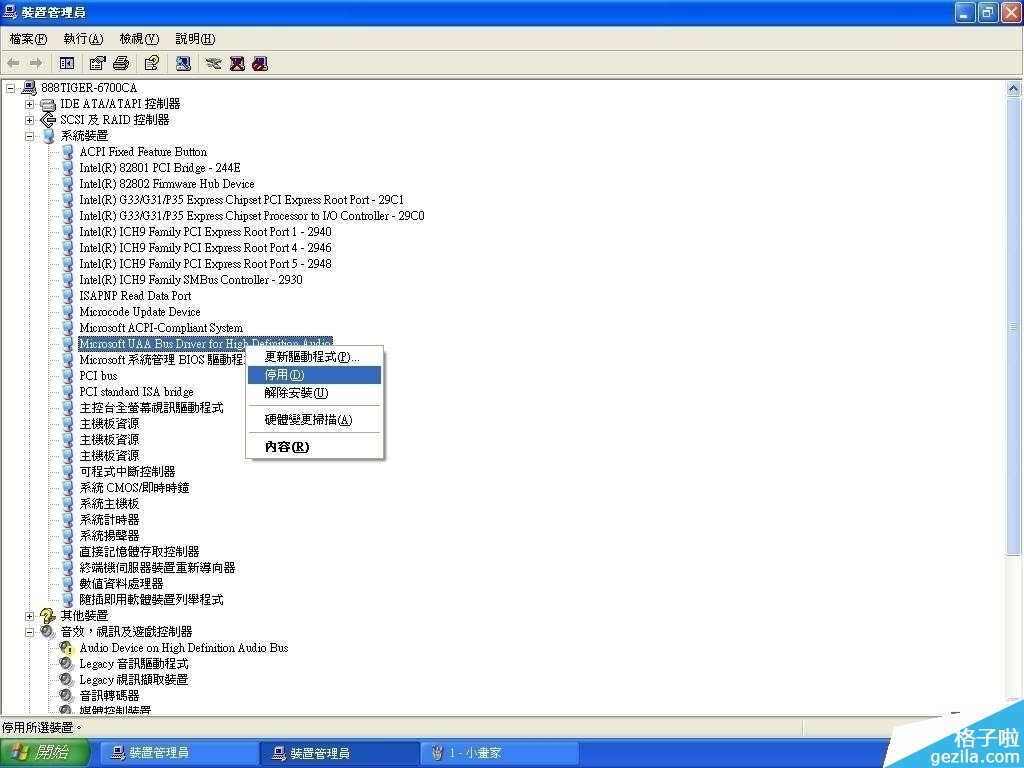Screen dimensions: 1024x768
Task: Expand the SCSI 及 RAID 控制器 node
Action: pyautogui.click(x=30, y=120)
